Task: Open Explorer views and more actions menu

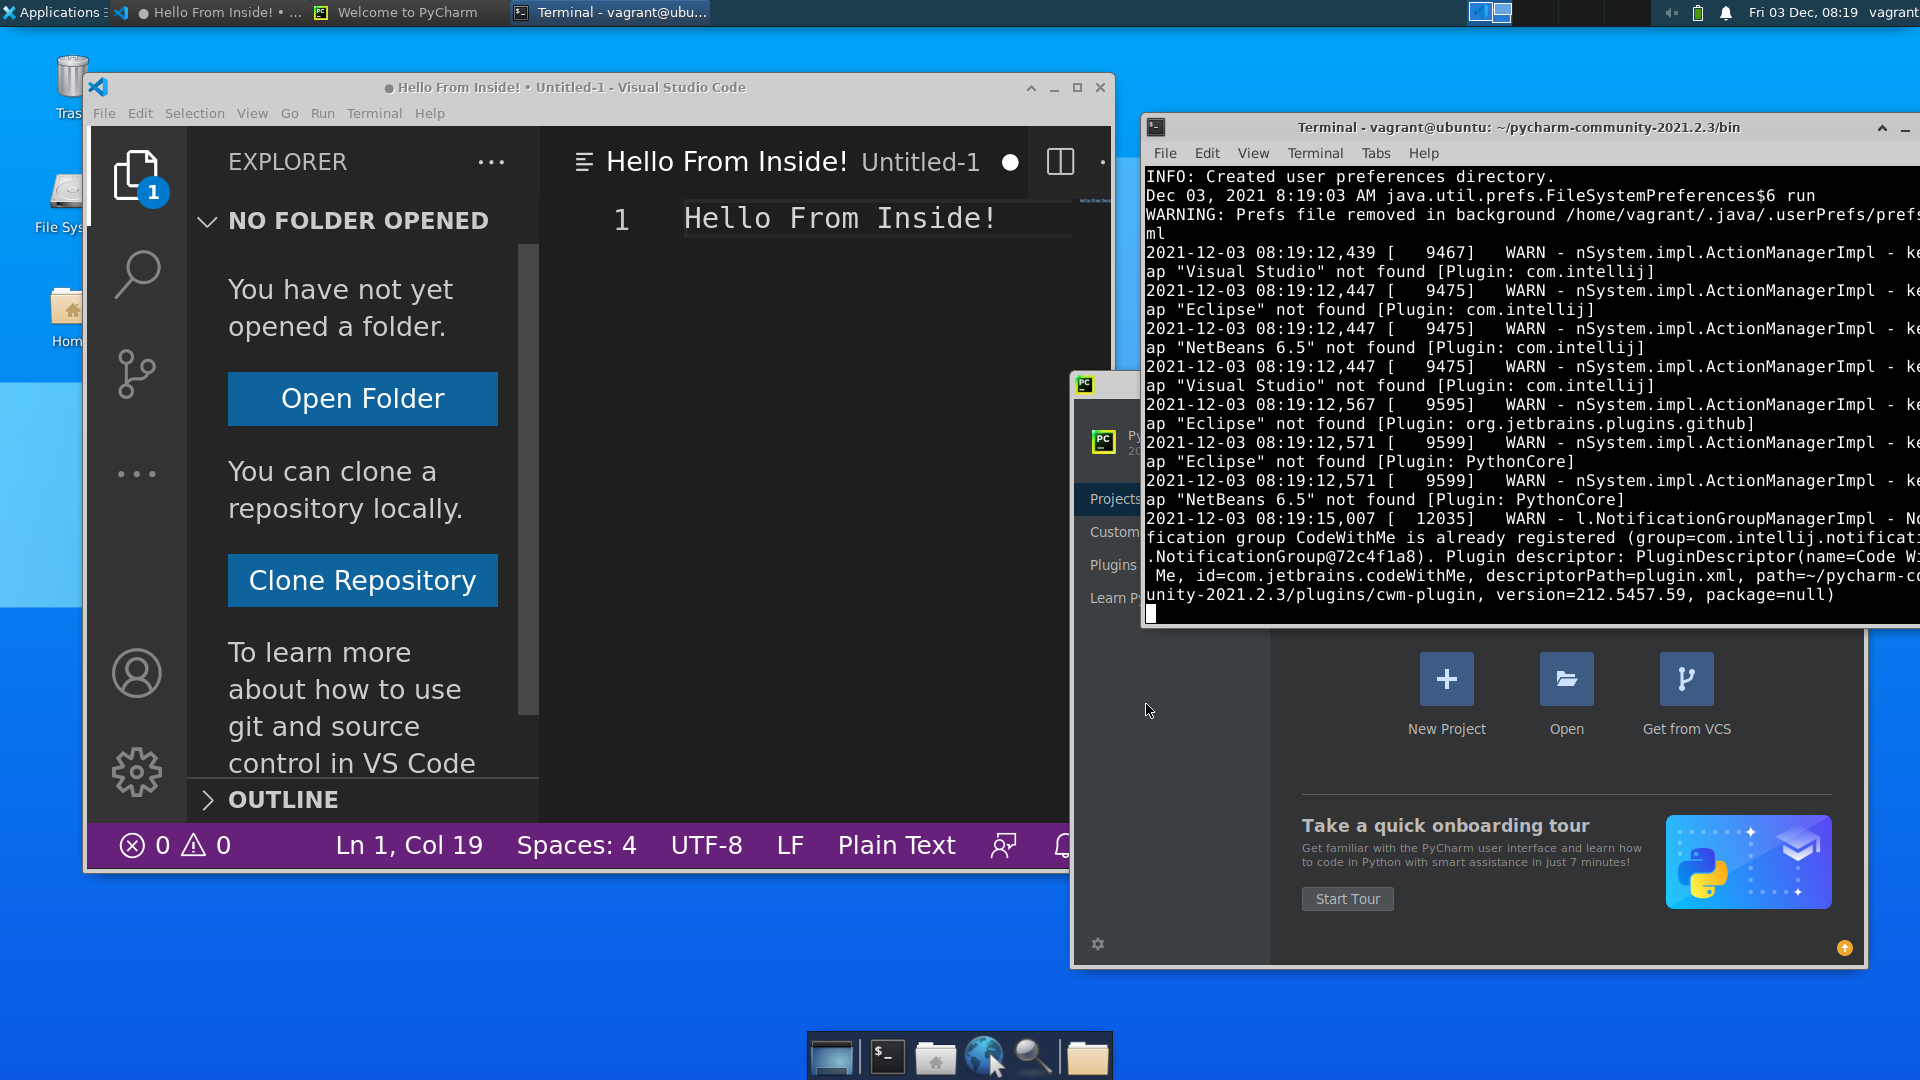Action: click(x=491, y=162)
